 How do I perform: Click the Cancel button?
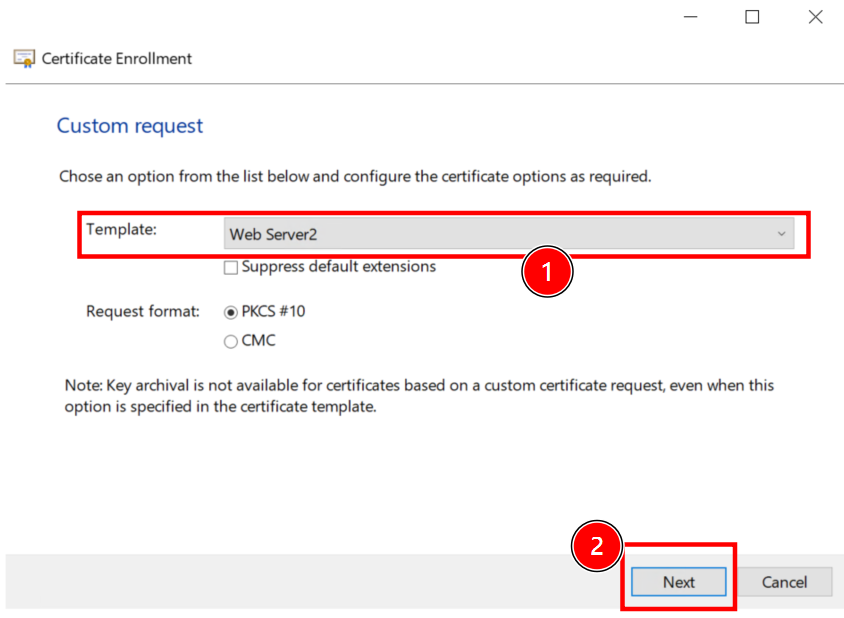click(x=784, y=582)
